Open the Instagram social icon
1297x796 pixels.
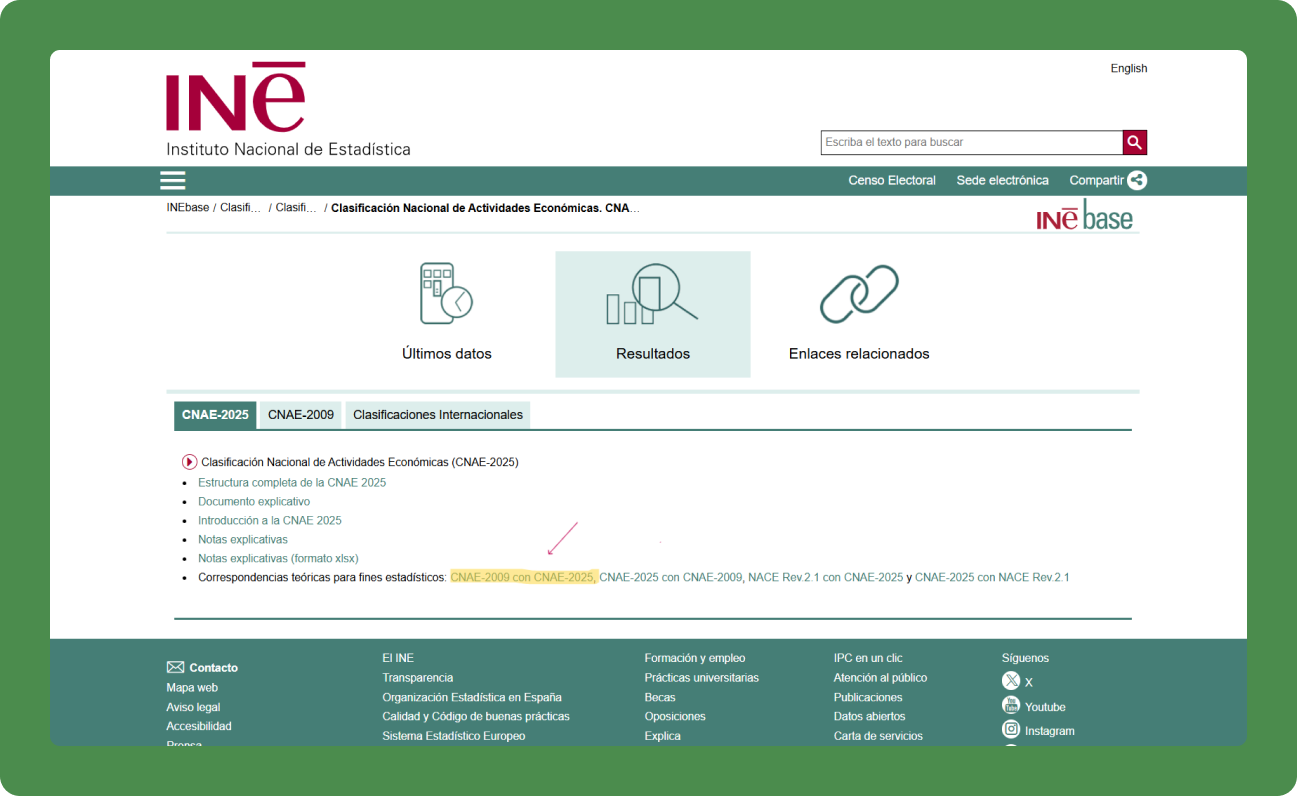1011,730
